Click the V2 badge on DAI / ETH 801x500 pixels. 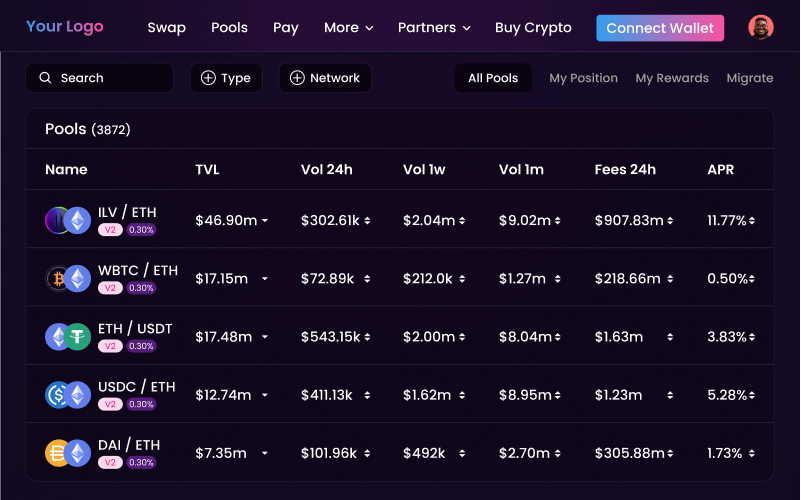[x=110, y=463]
